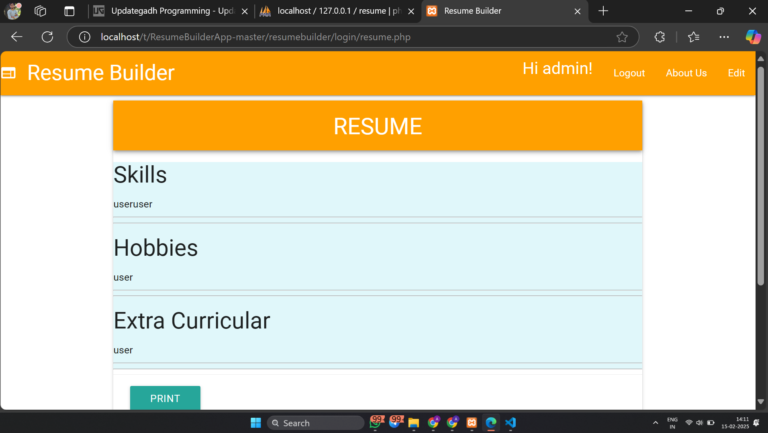This screenshot has height=433, width=768.
Task: Open the About Us page
Action: click(686, 73)
